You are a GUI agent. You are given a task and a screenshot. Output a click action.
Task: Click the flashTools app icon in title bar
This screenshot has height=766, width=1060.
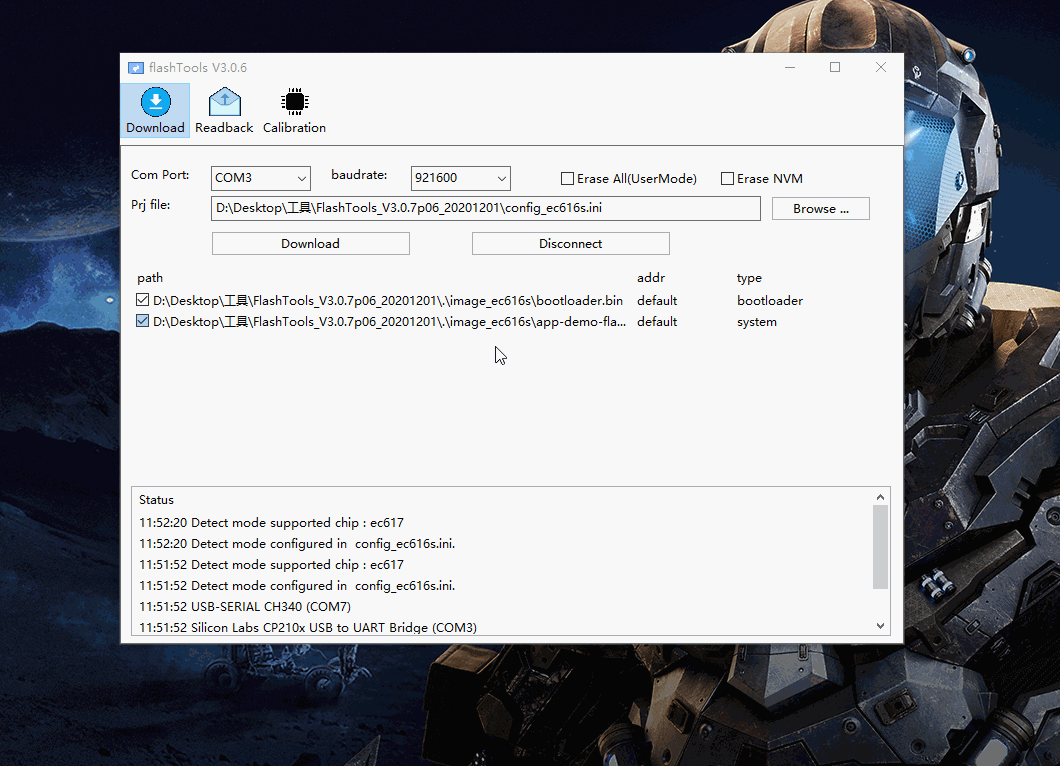(136, 68)
